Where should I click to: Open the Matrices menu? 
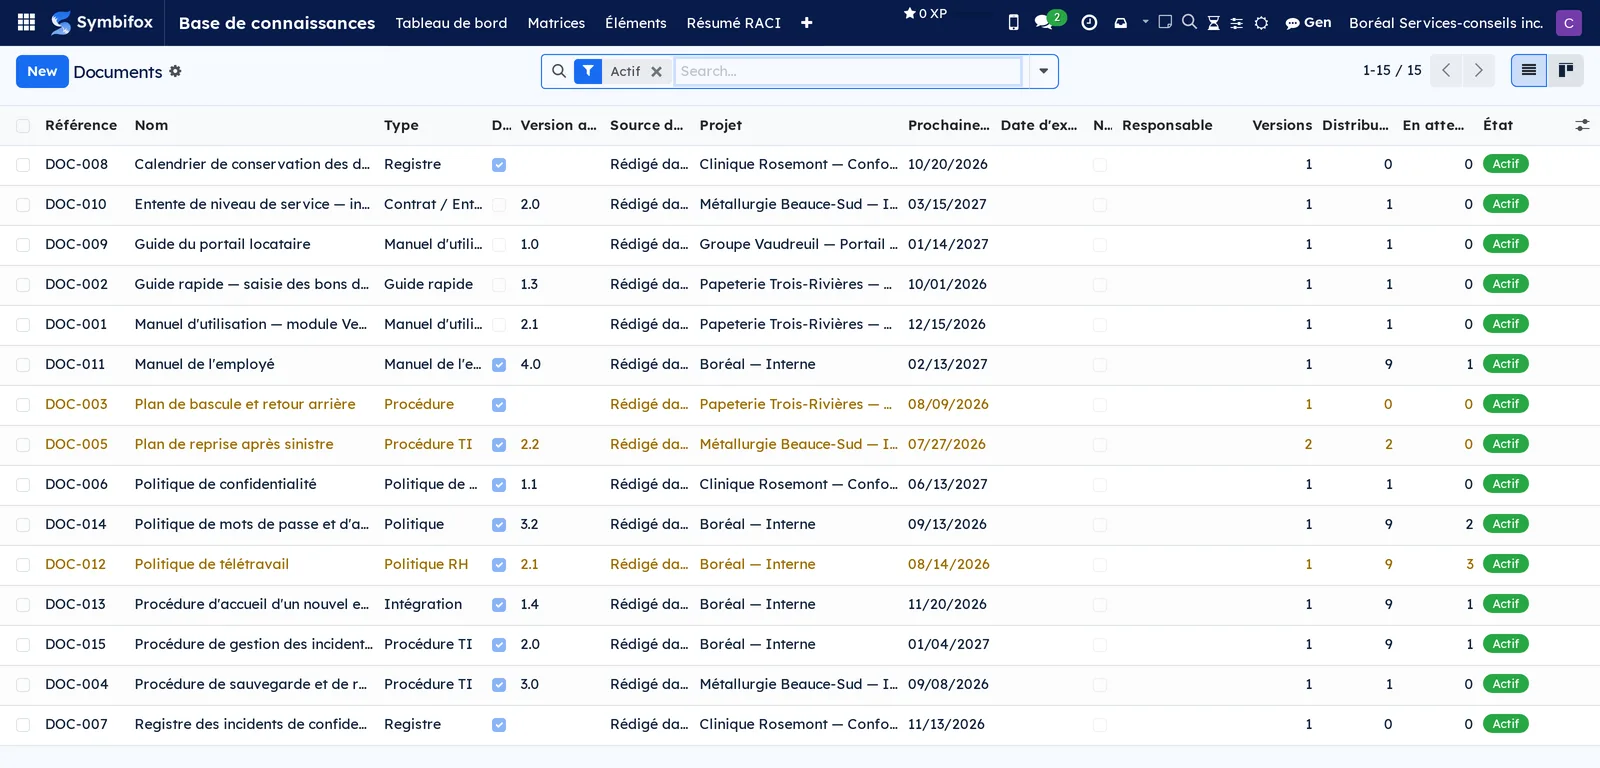[556, 22]
